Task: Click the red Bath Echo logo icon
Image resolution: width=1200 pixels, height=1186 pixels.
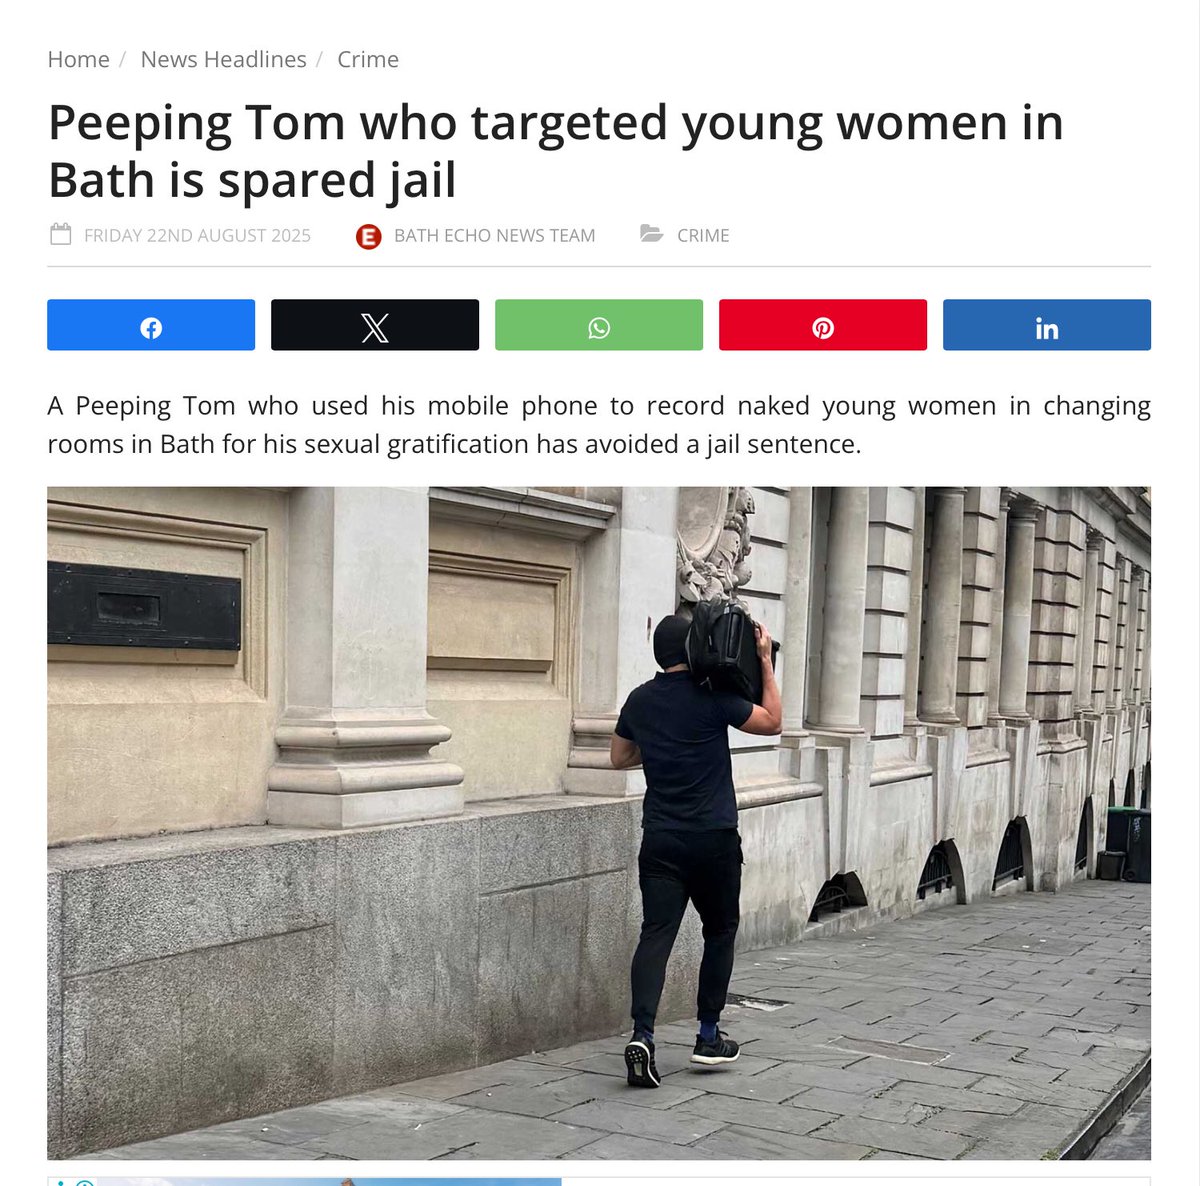Action: point(369,236)
